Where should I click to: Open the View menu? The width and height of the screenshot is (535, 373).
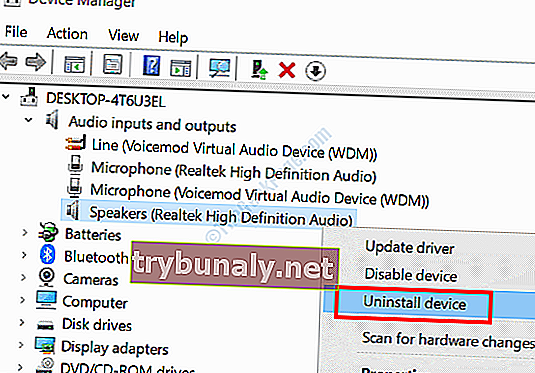[x=124, y=35]
